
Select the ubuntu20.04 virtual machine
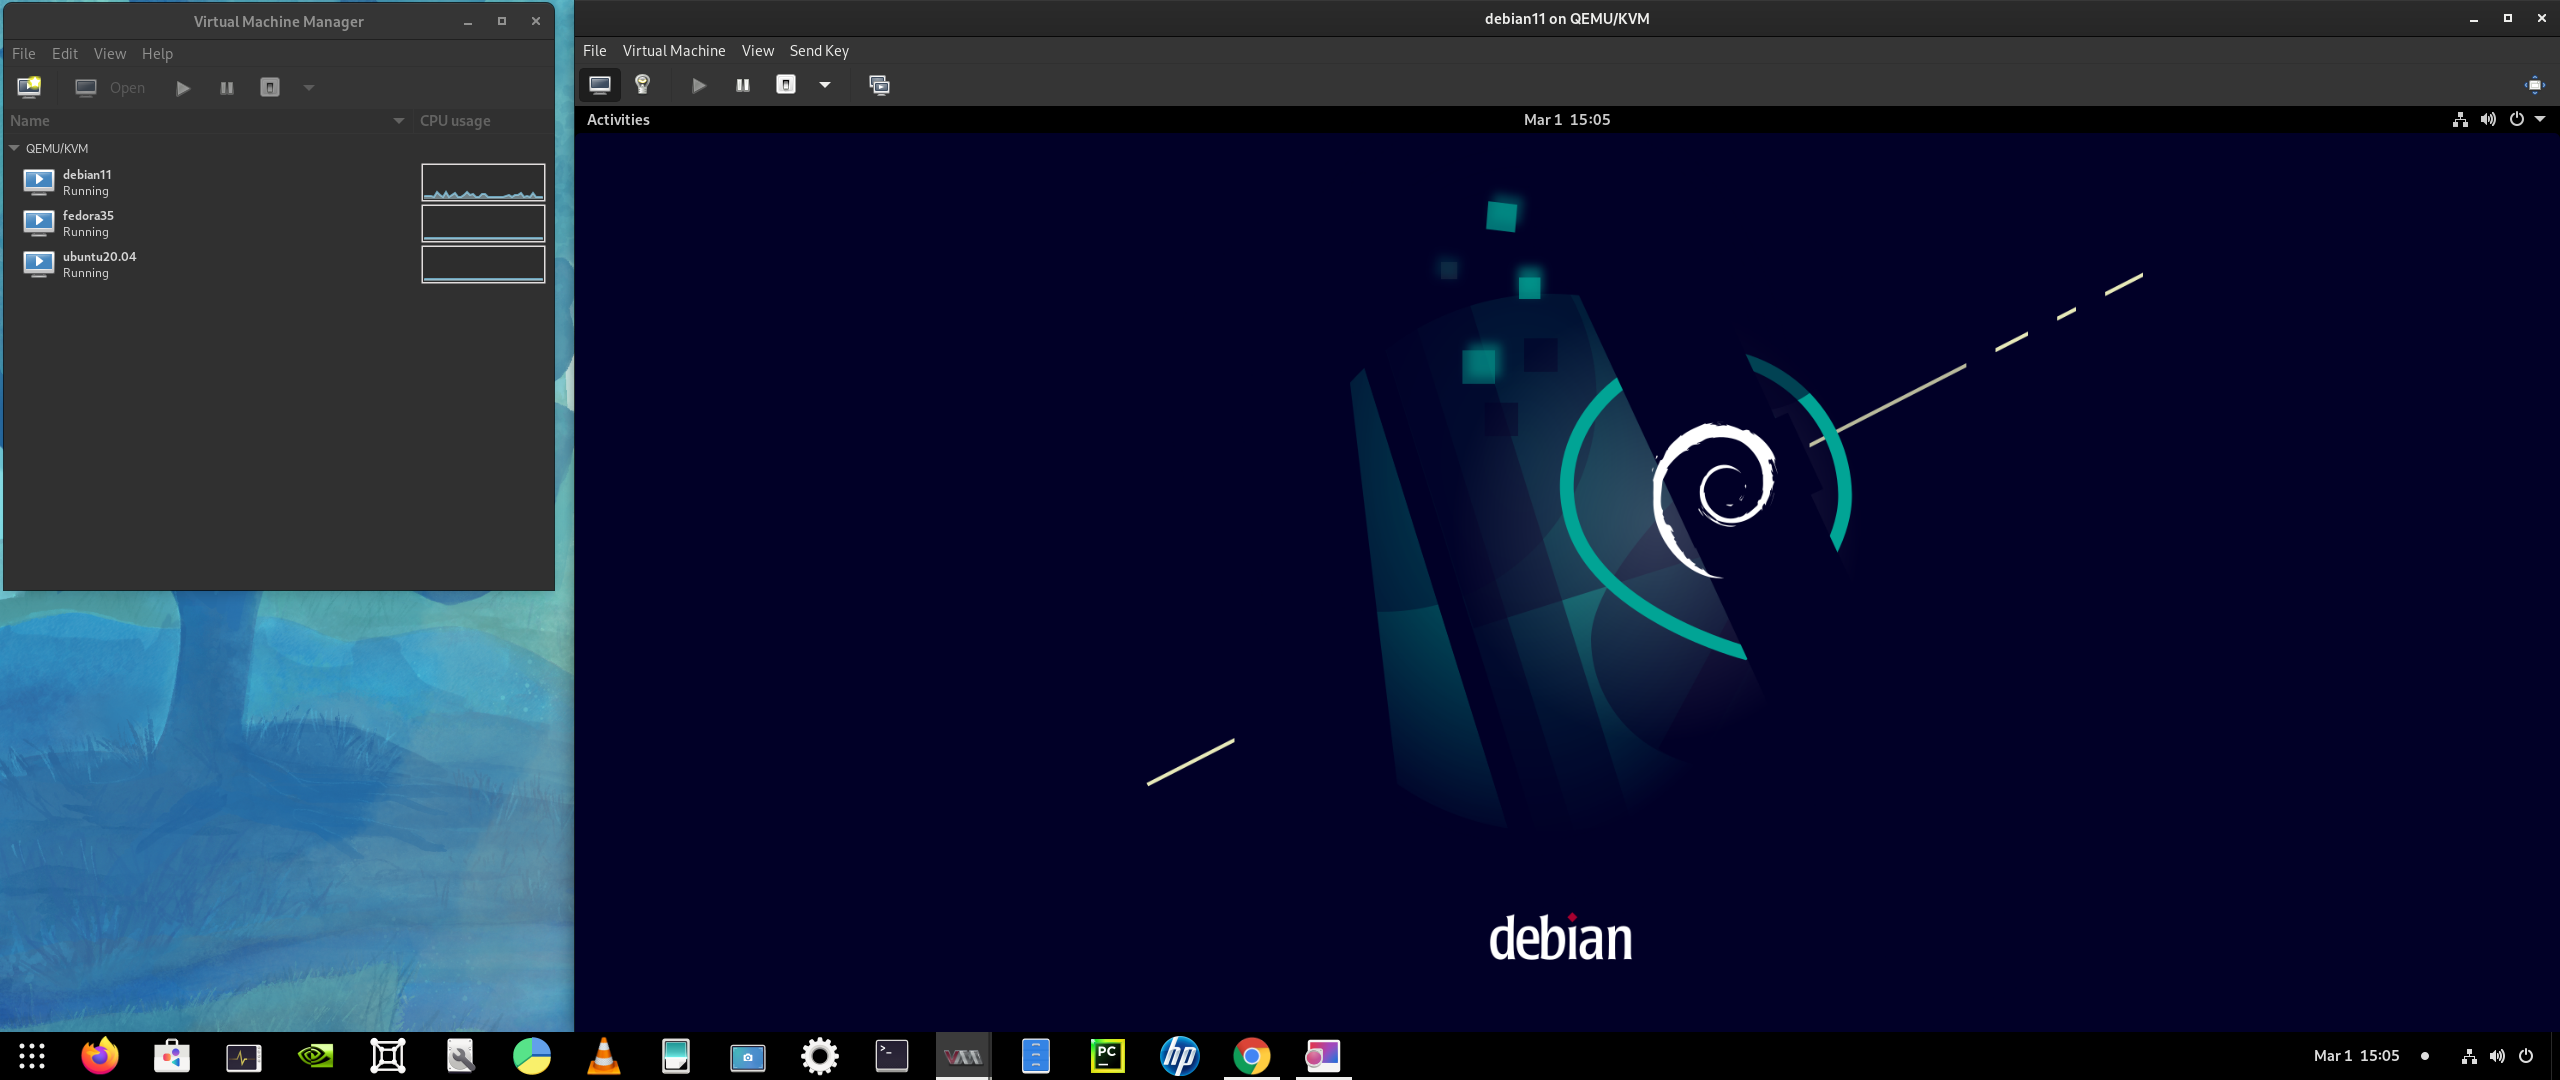[99, 264]
